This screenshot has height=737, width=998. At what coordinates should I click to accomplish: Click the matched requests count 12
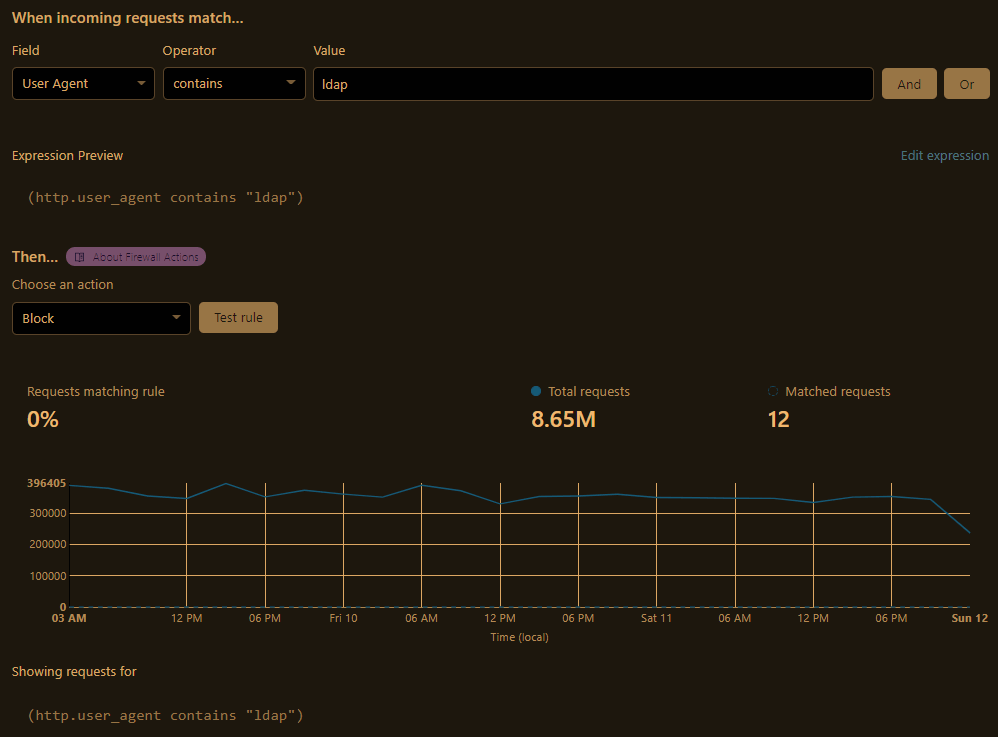click(x=778, y=419)
